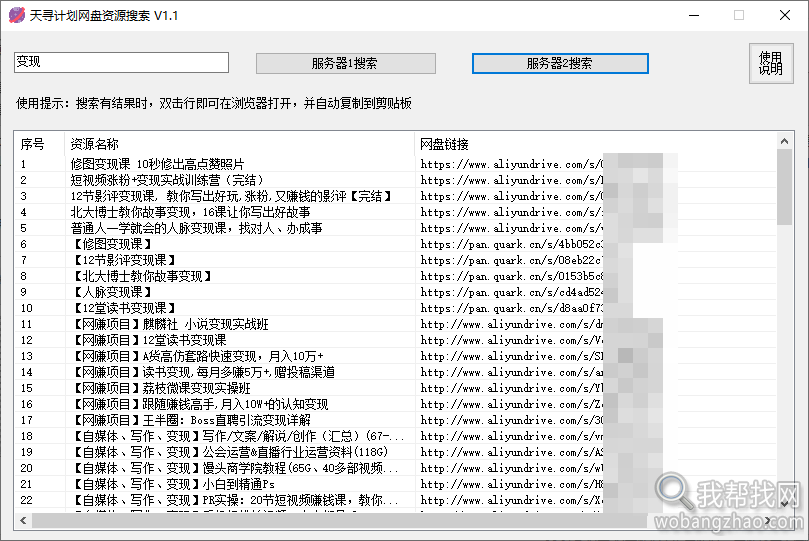The width and height of the screenshot is (809, 541).
Task: Select row 【修图变现课】
Action: tap(396, 244)
